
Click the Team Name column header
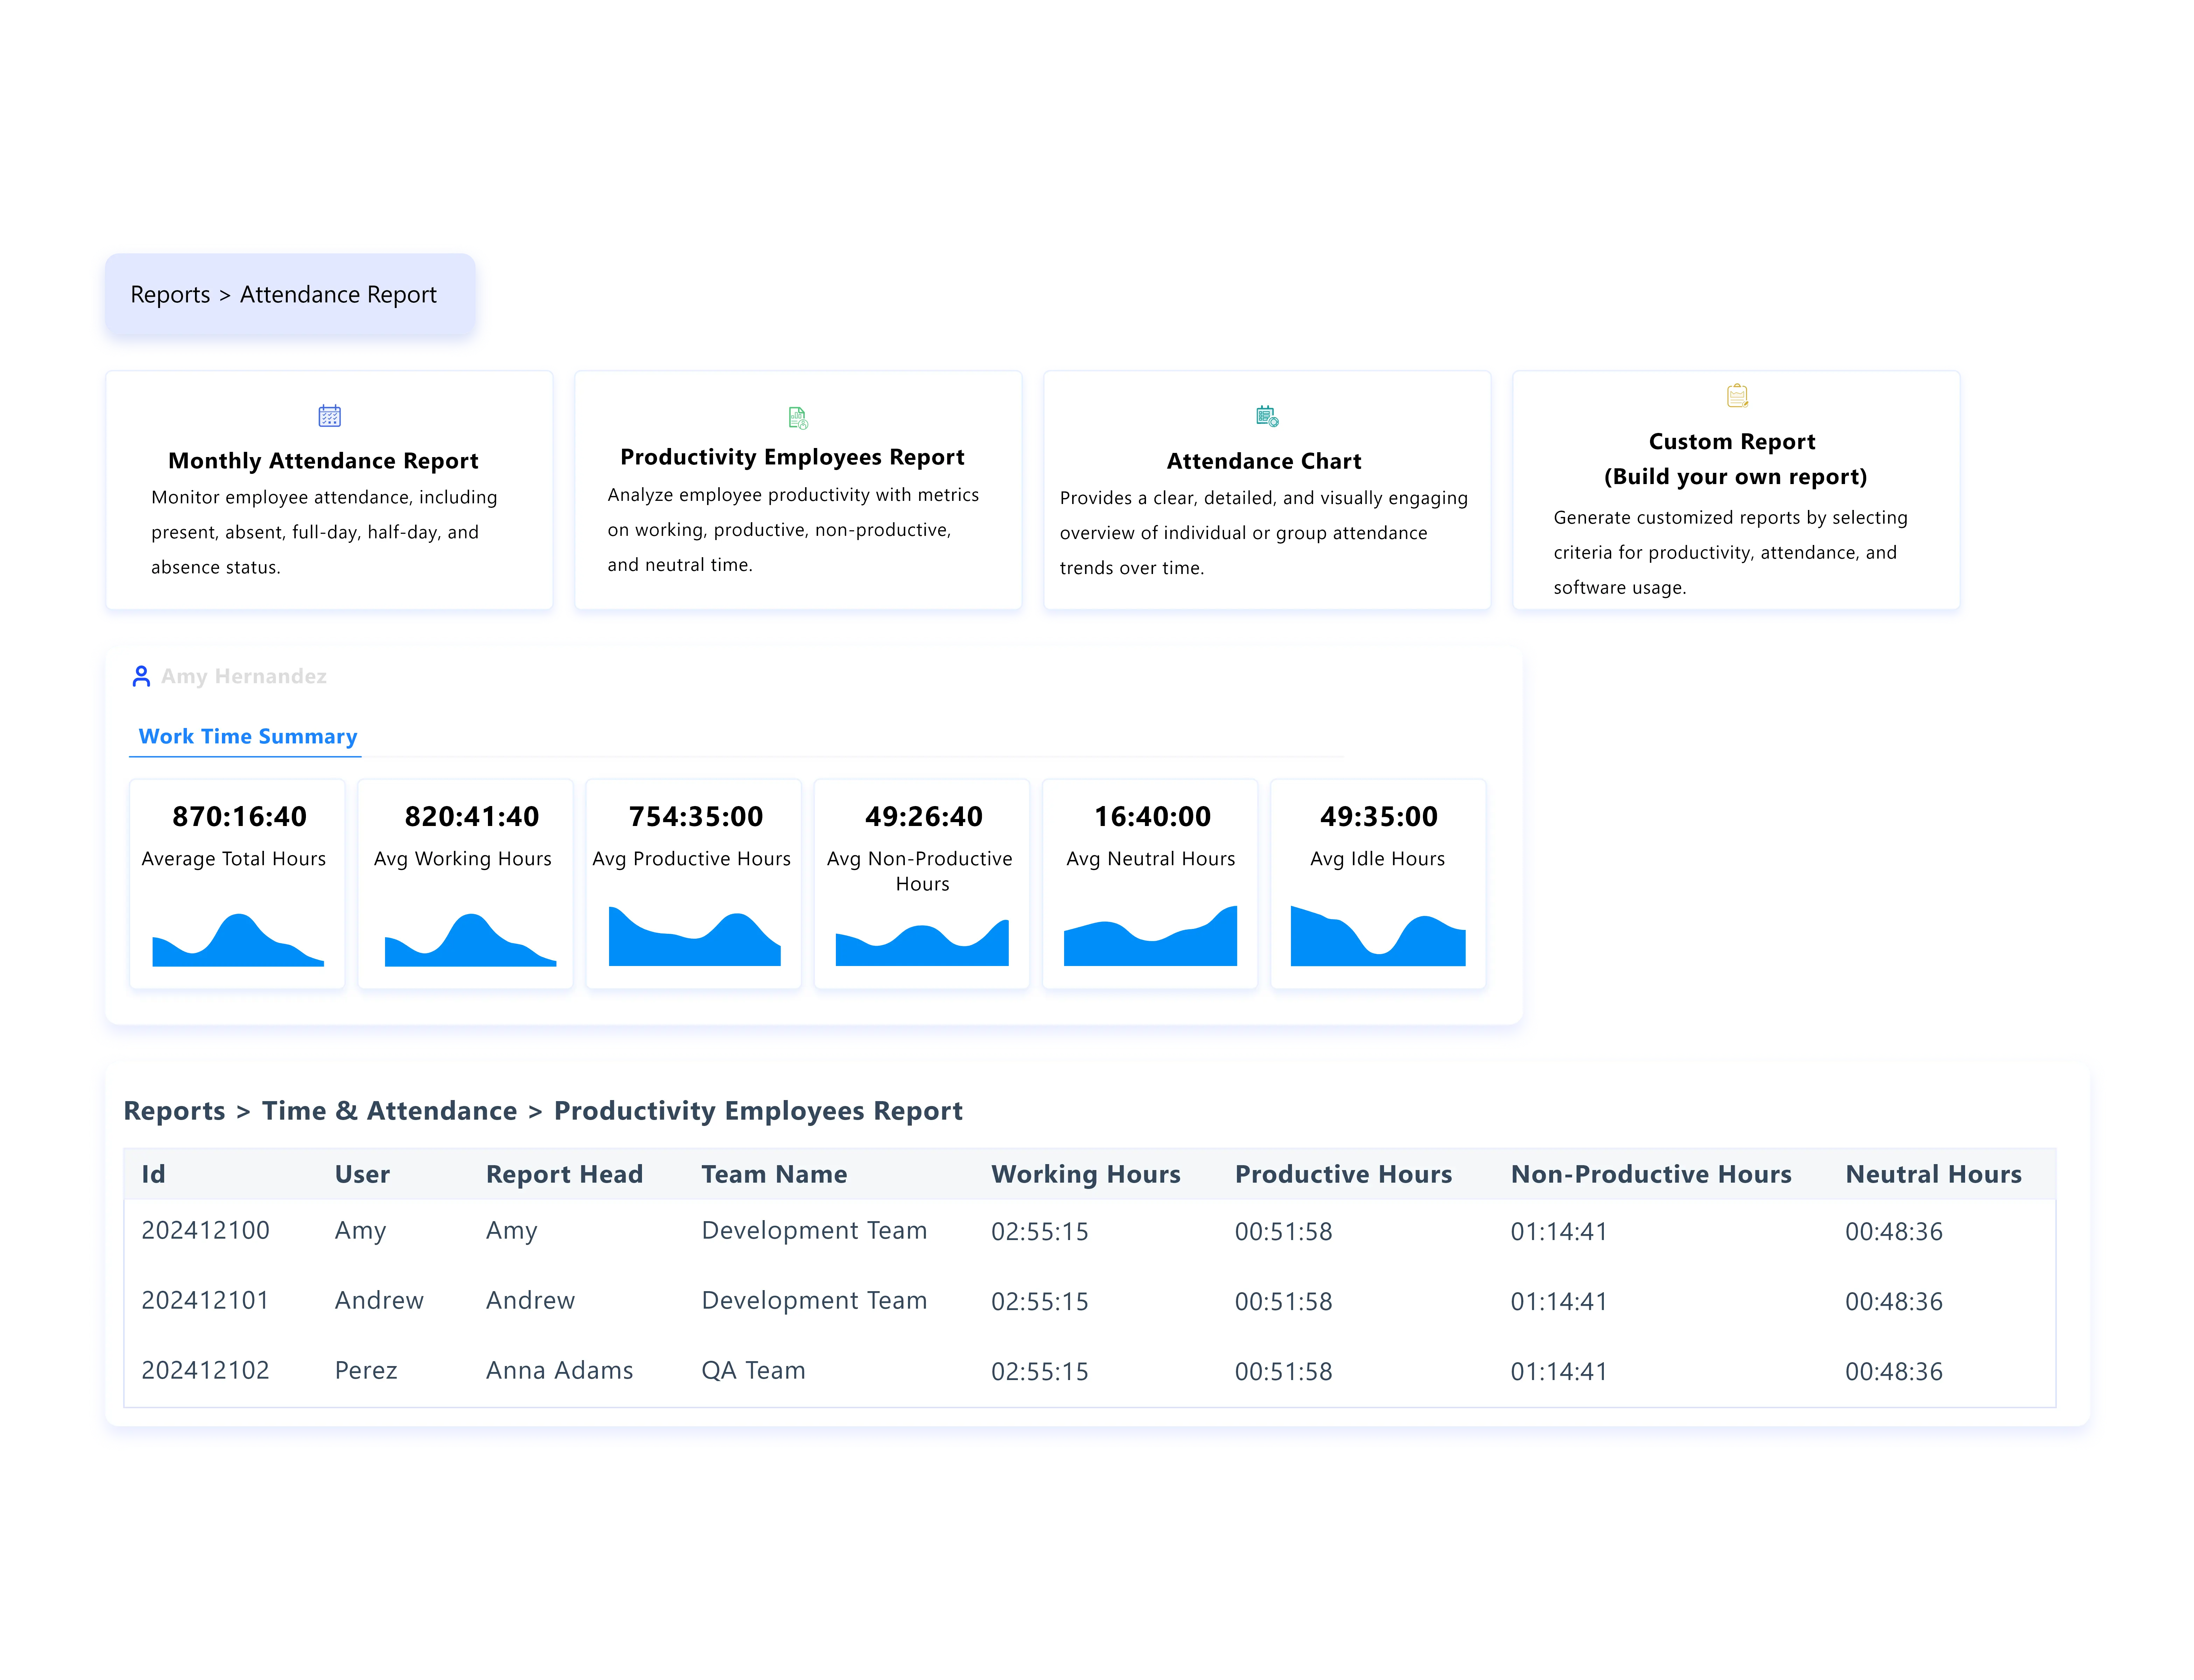tap(774, 1174)
